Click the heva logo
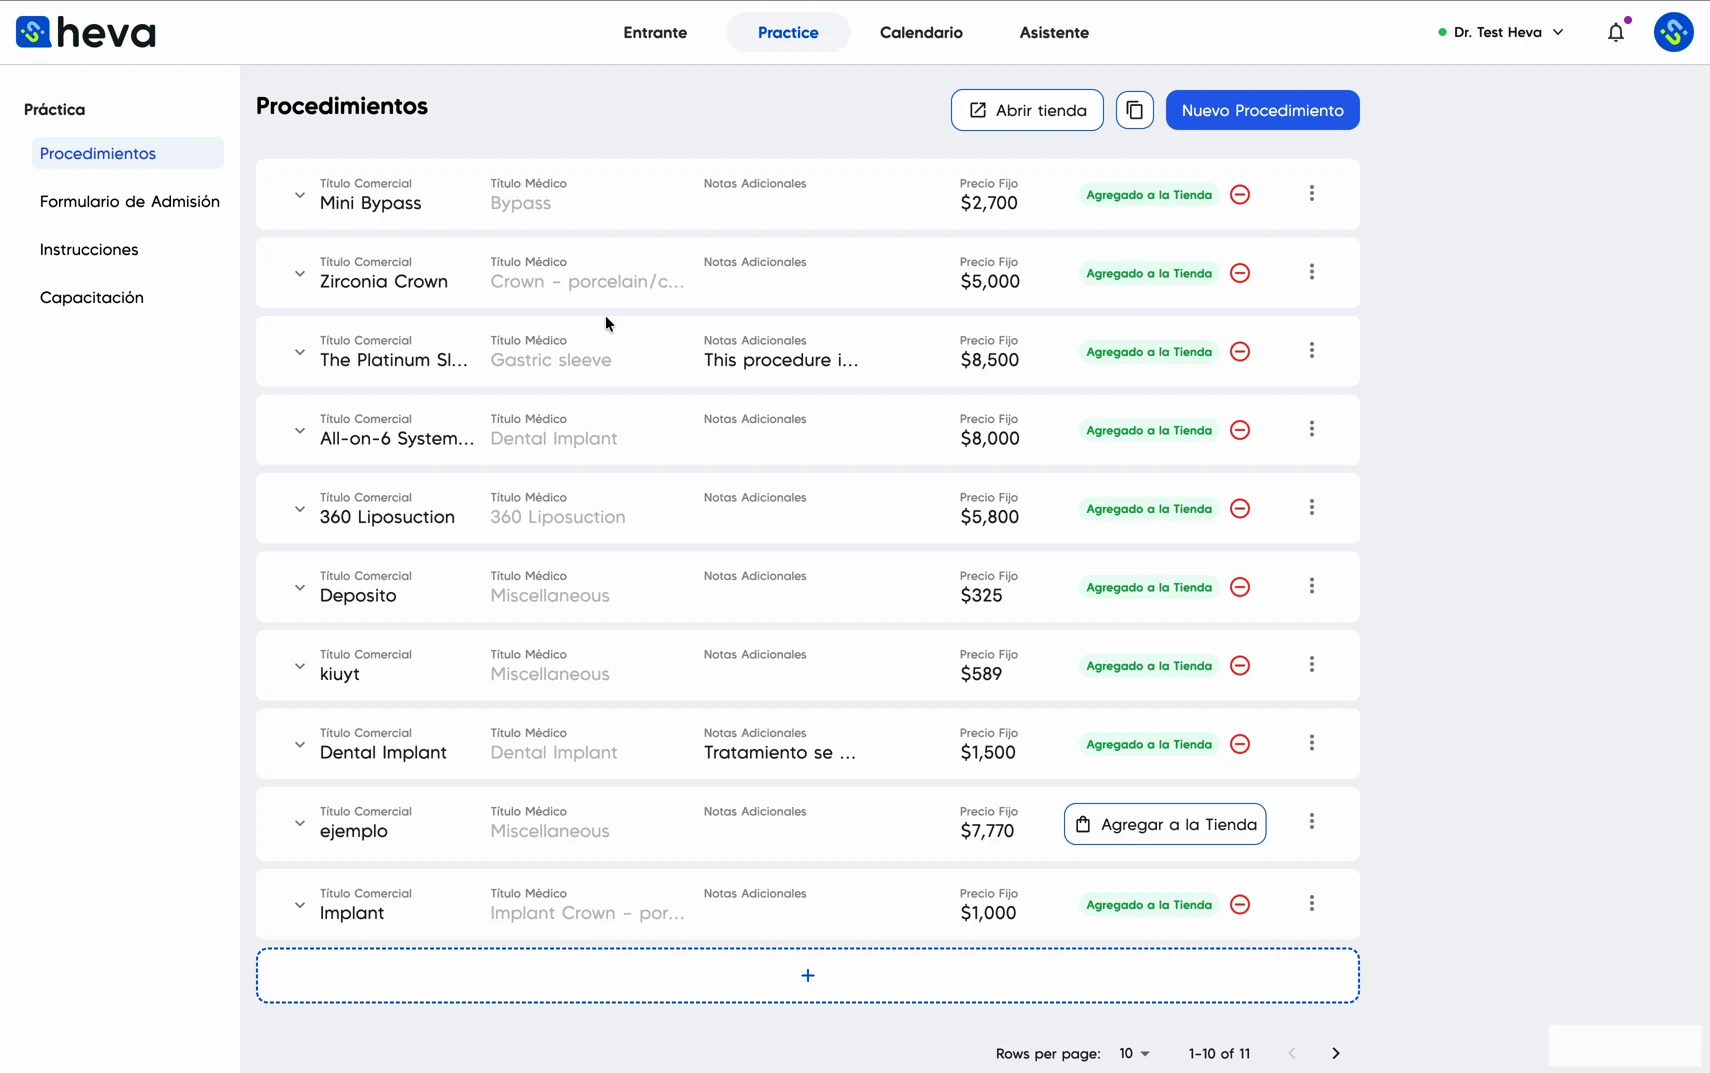1710x1073 pixels. coord(86,33)
